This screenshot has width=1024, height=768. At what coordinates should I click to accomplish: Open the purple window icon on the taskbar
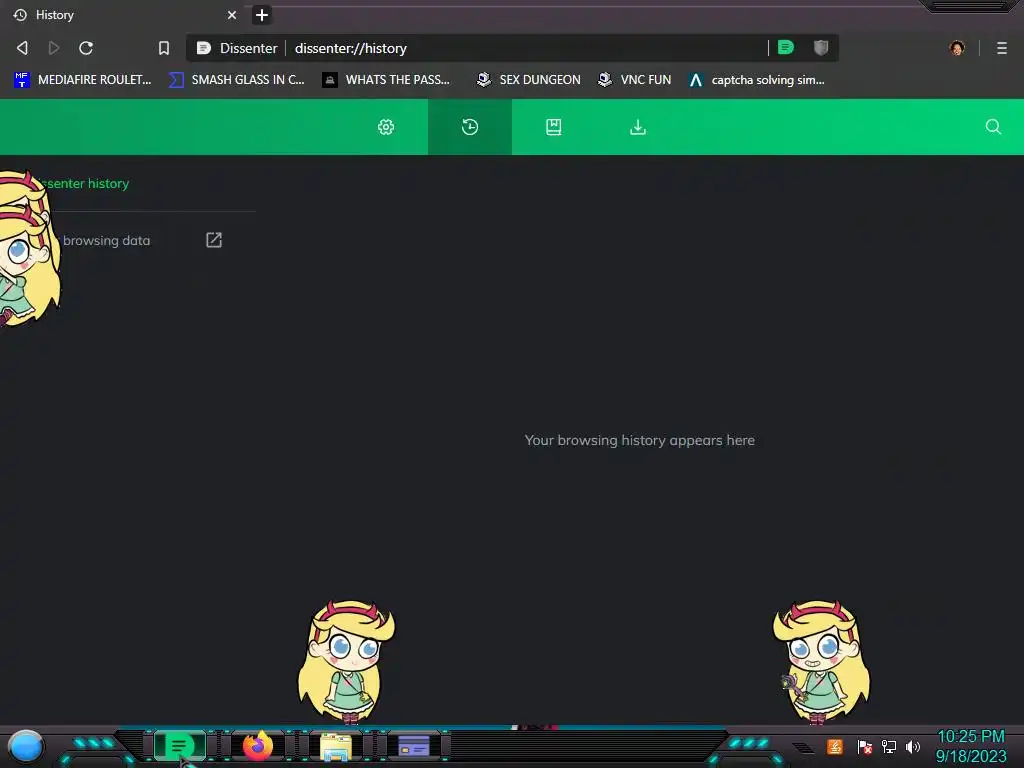(414, 745)
